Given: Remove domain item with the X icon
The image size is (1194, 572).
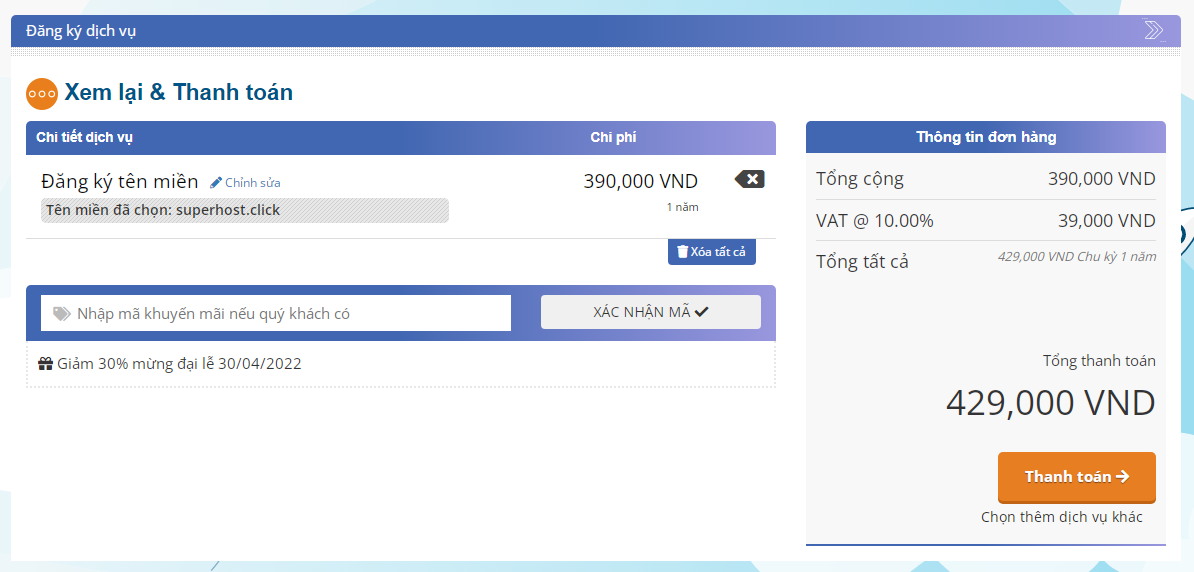Looking at the screenshot, I should 750,179.
